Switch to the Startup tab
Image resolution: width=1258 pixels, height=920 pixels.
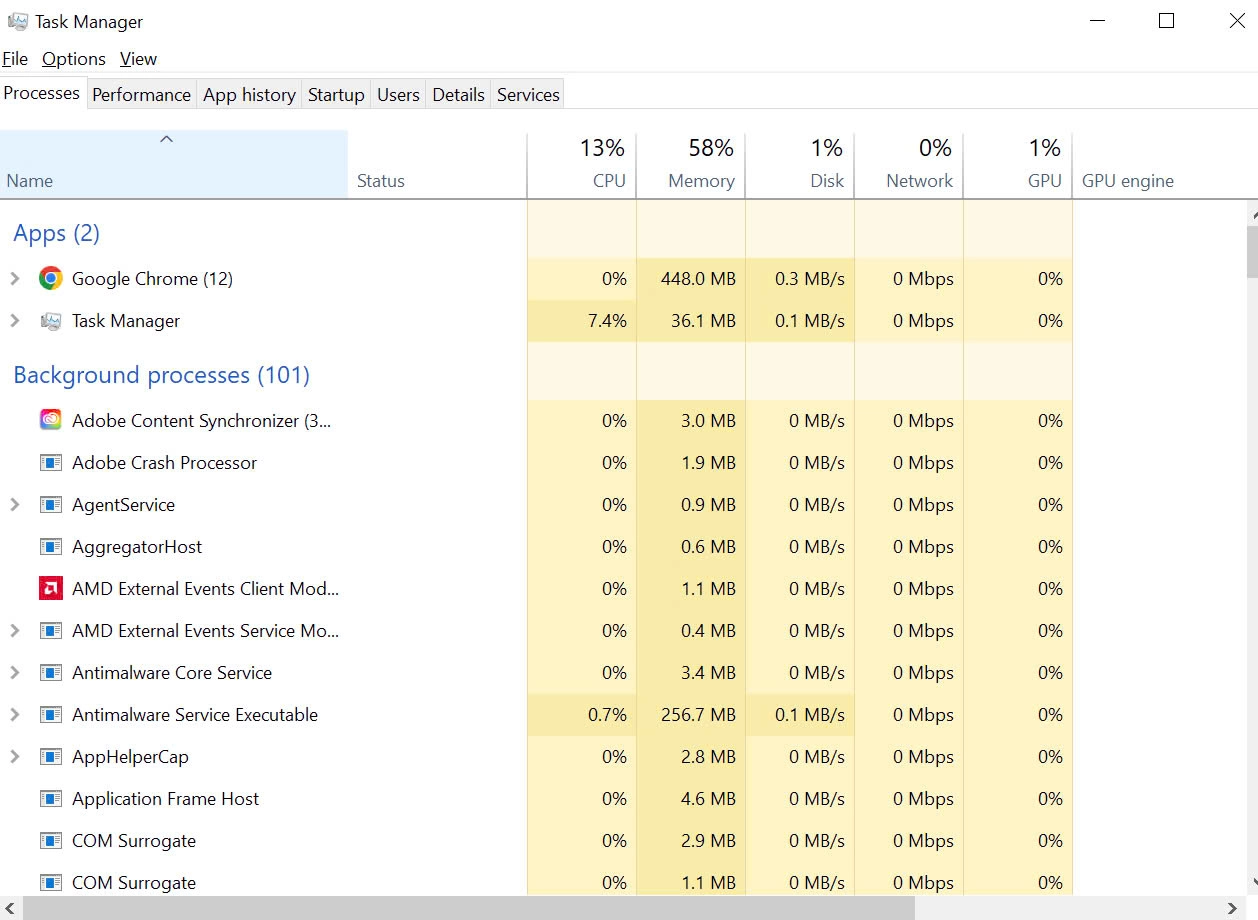pyautogui.click(x=335, y=95)
